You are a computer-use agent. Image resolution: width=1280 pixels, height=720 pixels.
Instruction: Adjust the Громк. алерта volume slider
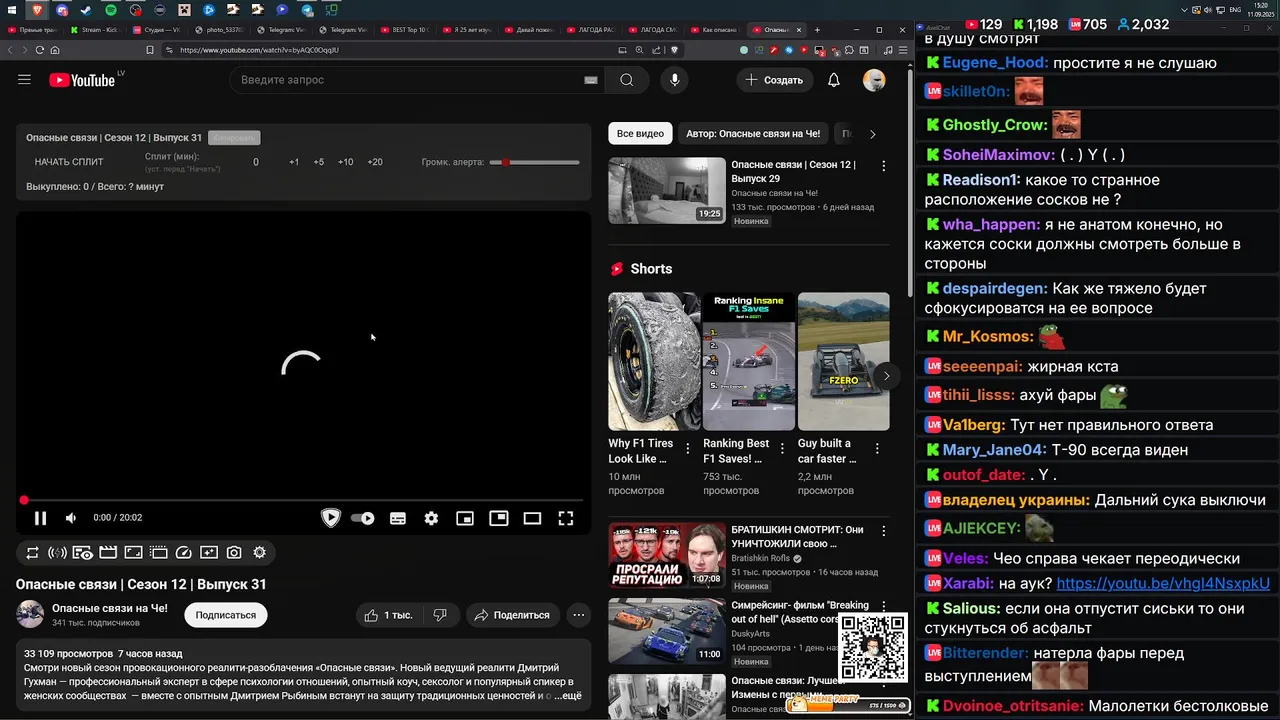pos(534,162)
